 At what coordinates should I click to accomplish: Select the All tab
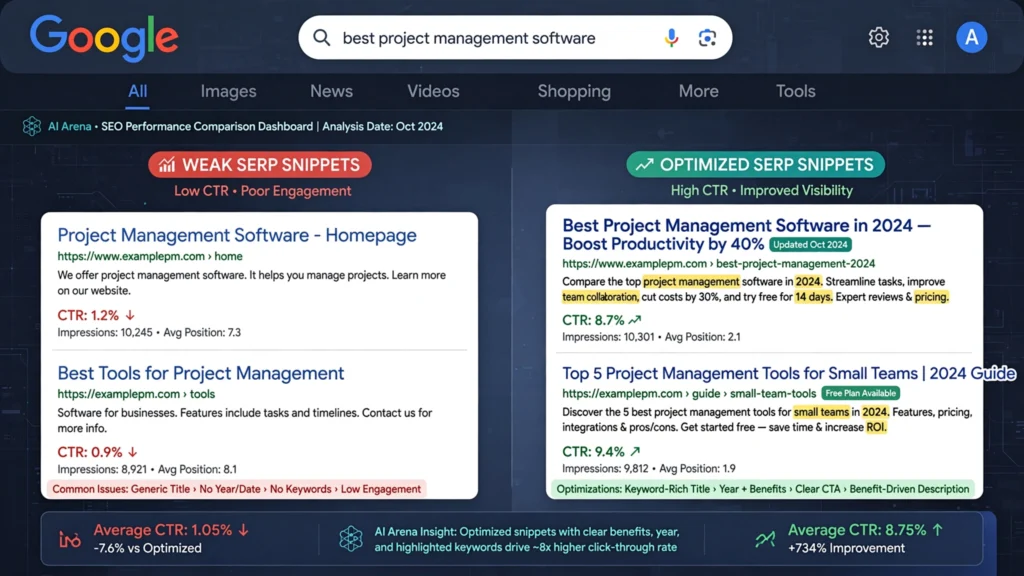tap(137, 91)
